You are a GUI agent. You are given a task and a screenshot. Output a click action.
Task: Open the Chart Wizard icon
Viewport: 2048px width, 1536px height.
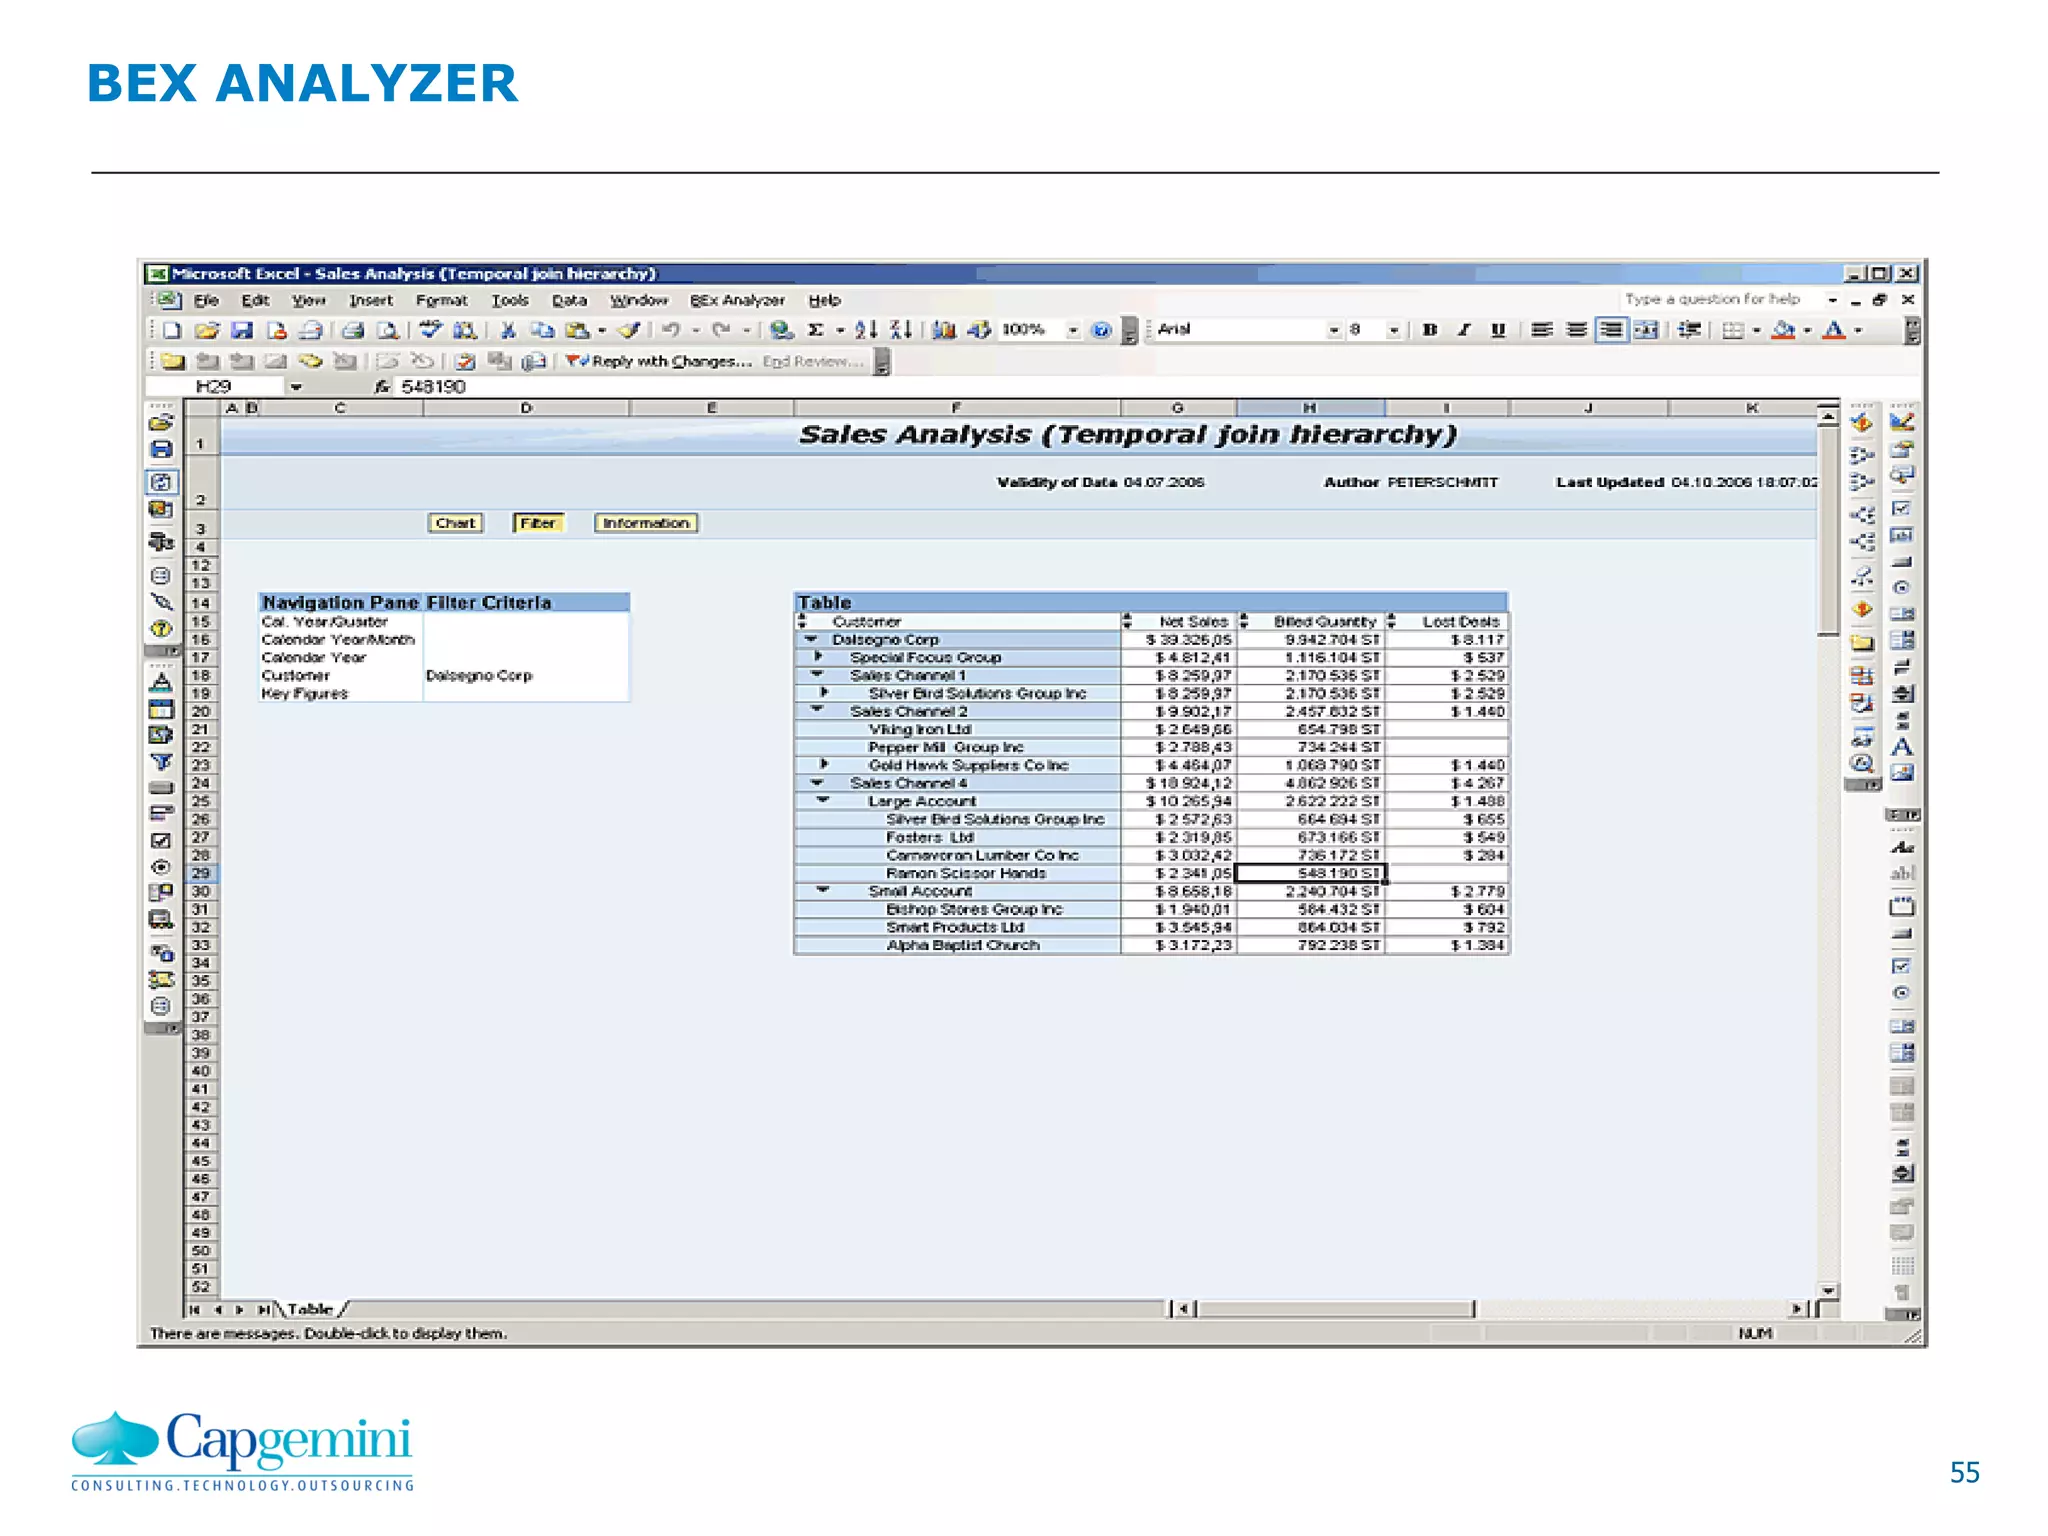tap(943, 330)
